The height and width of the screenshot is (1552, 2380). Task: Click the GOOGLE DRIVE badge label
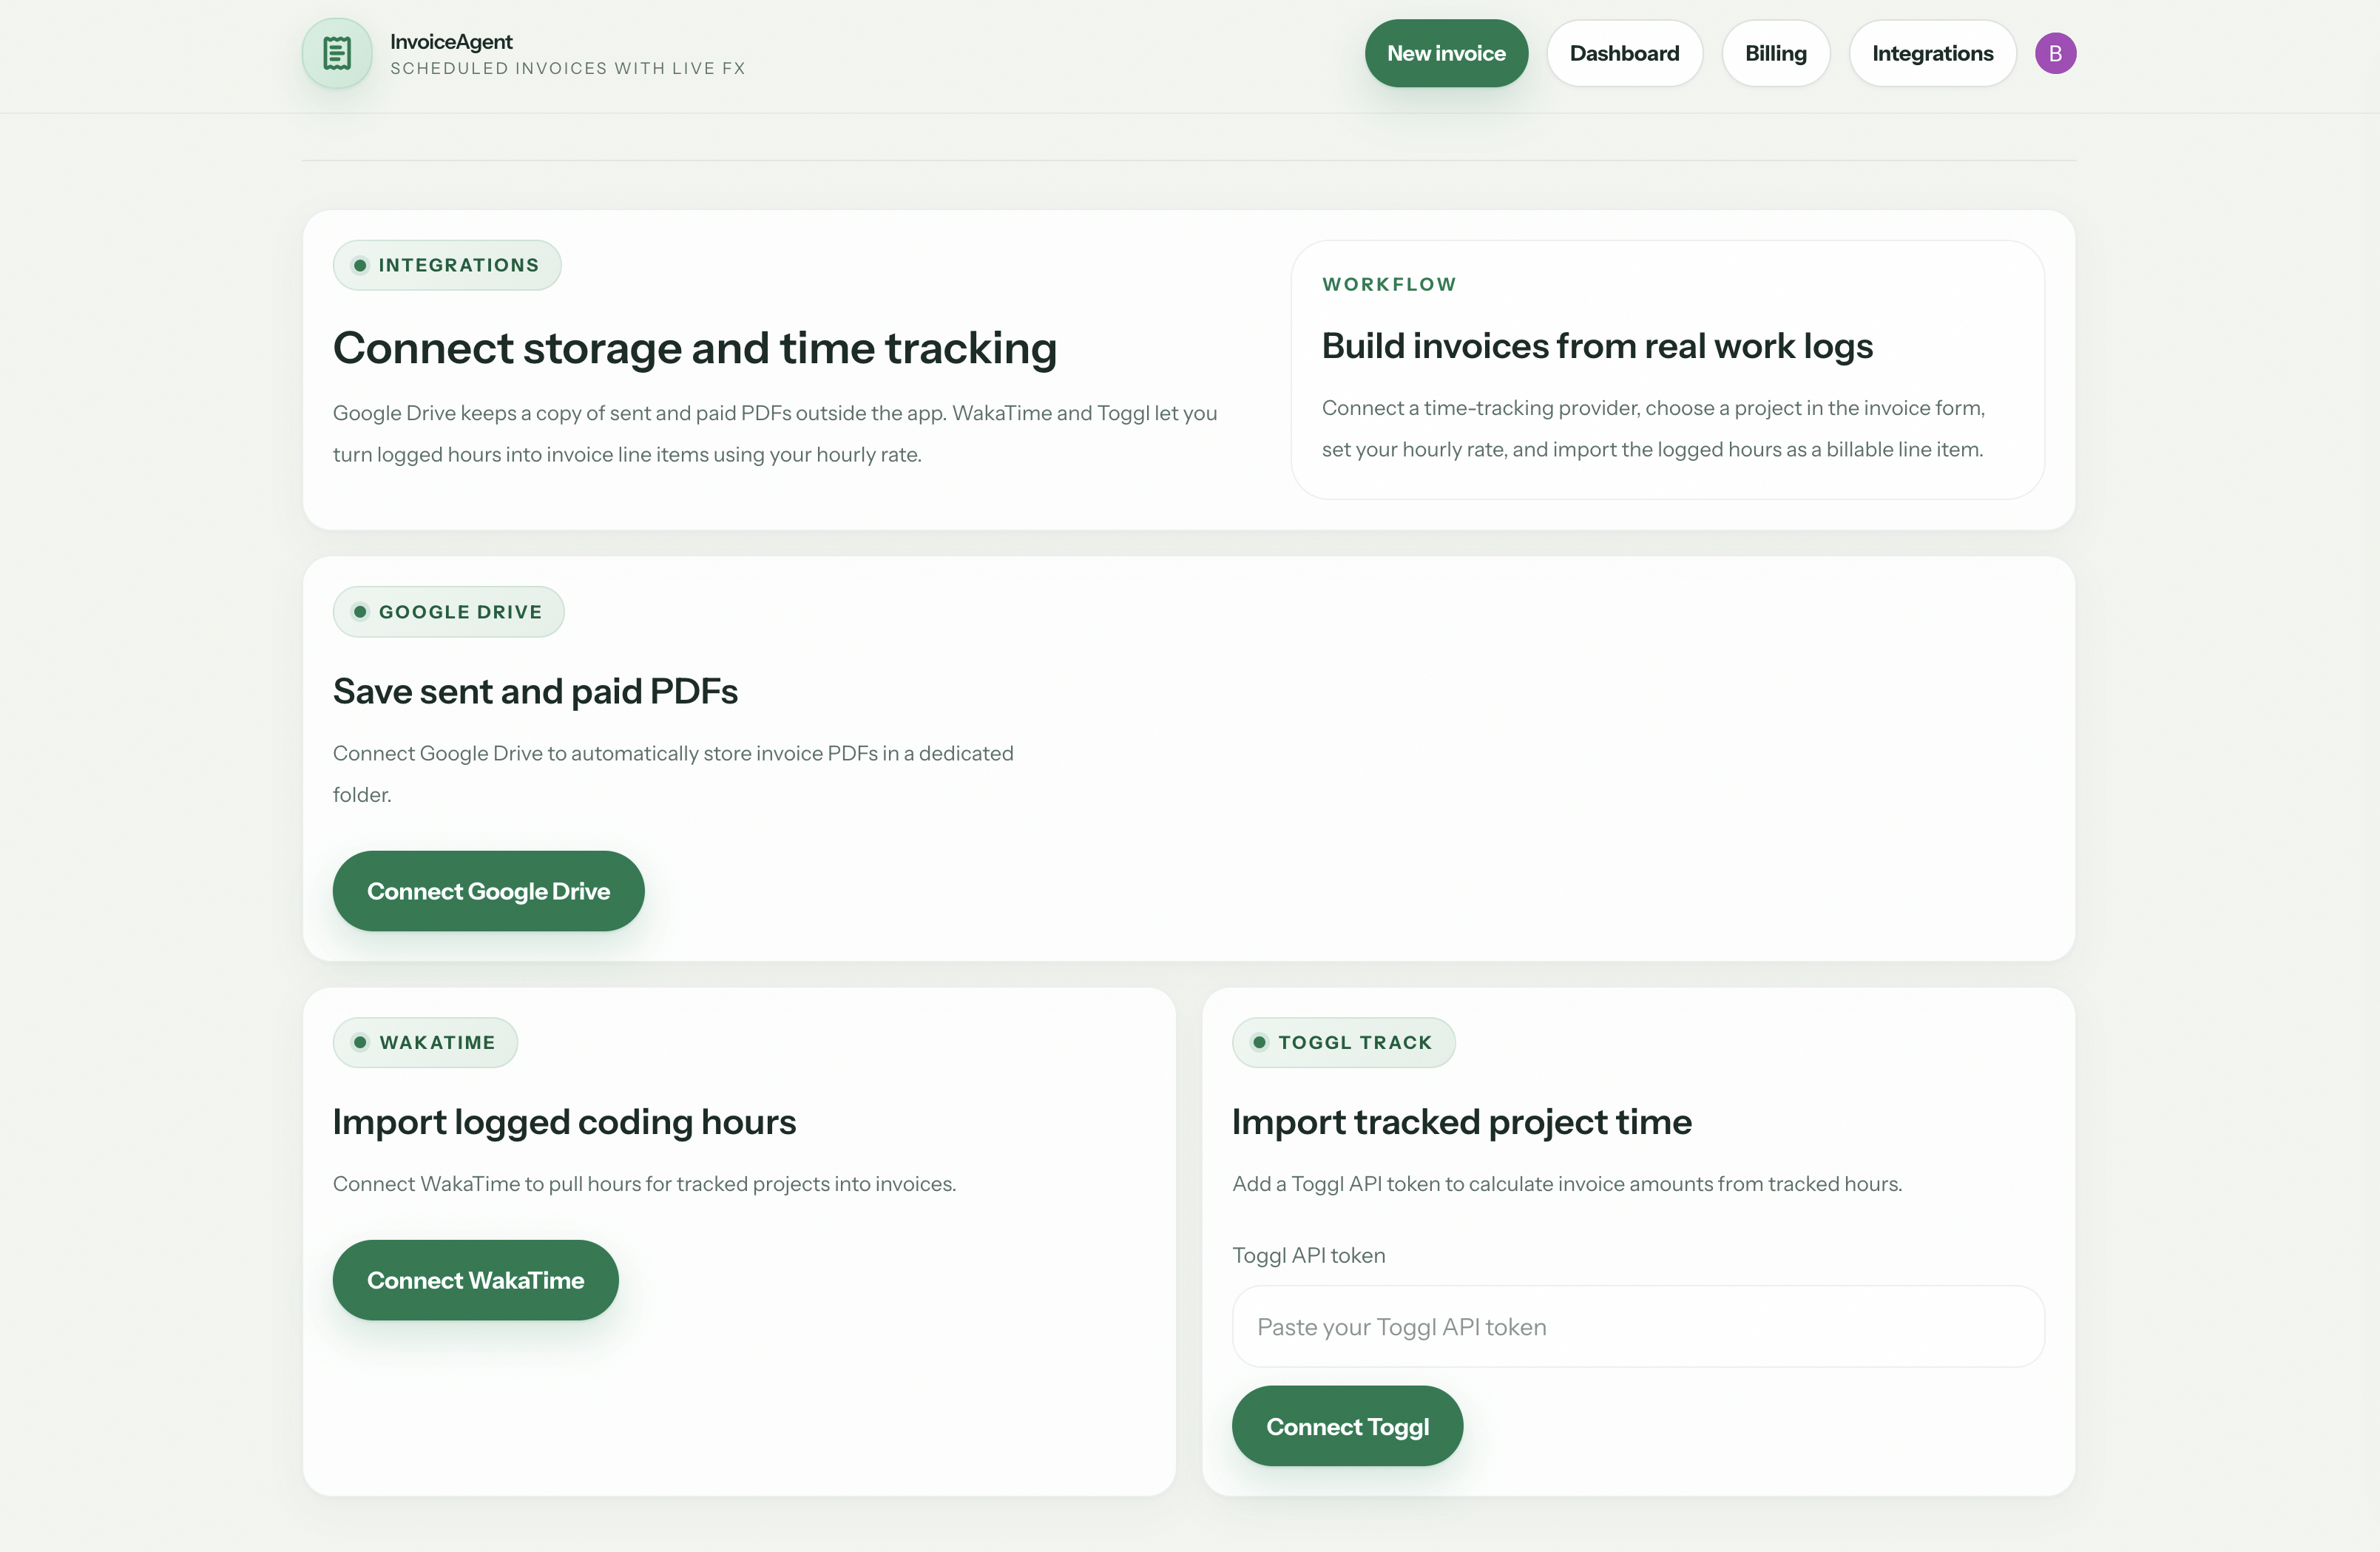[x=460, y=612]
